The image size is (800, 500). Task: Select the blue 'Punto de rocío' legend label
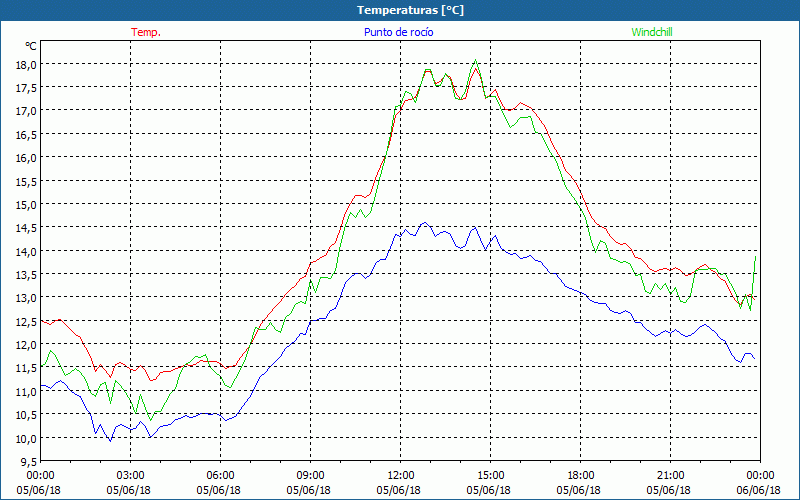[x=398, y=32]
